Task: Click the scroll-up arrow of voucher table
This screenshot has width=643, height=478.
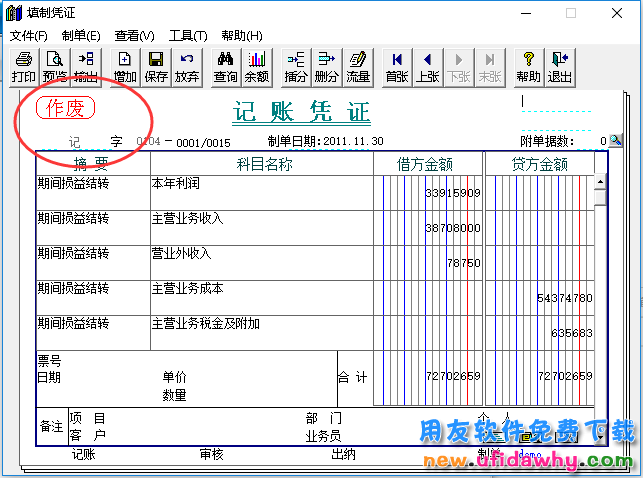Action: 600,183
